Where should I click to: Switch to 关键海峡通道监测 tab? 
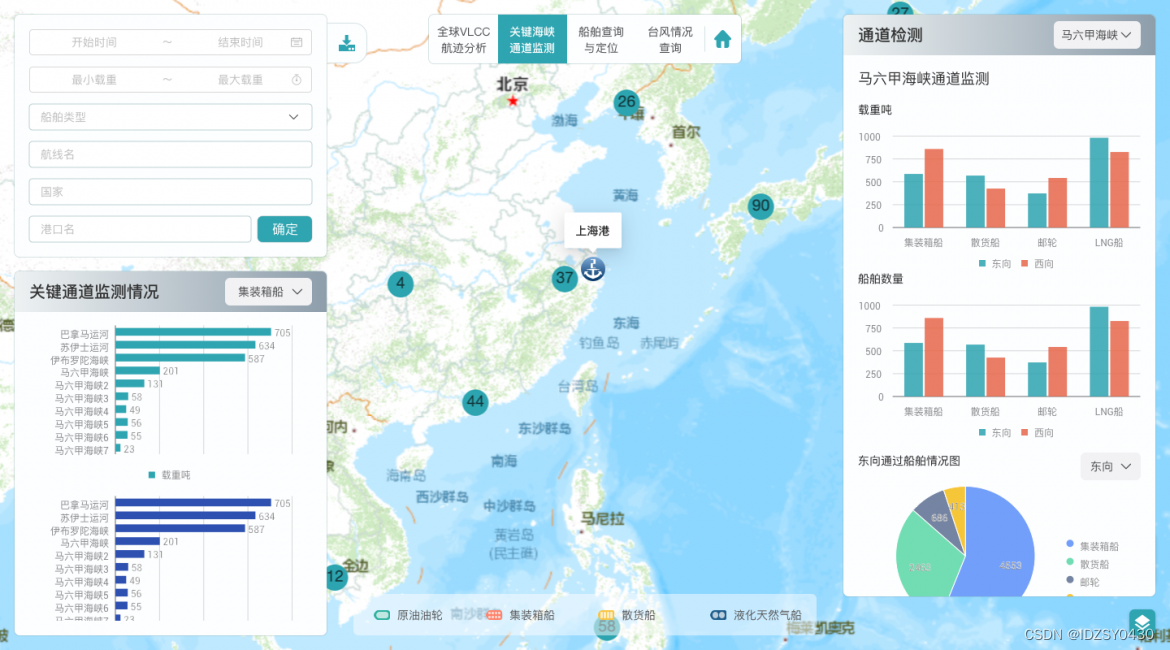click(x=532, y=40)
